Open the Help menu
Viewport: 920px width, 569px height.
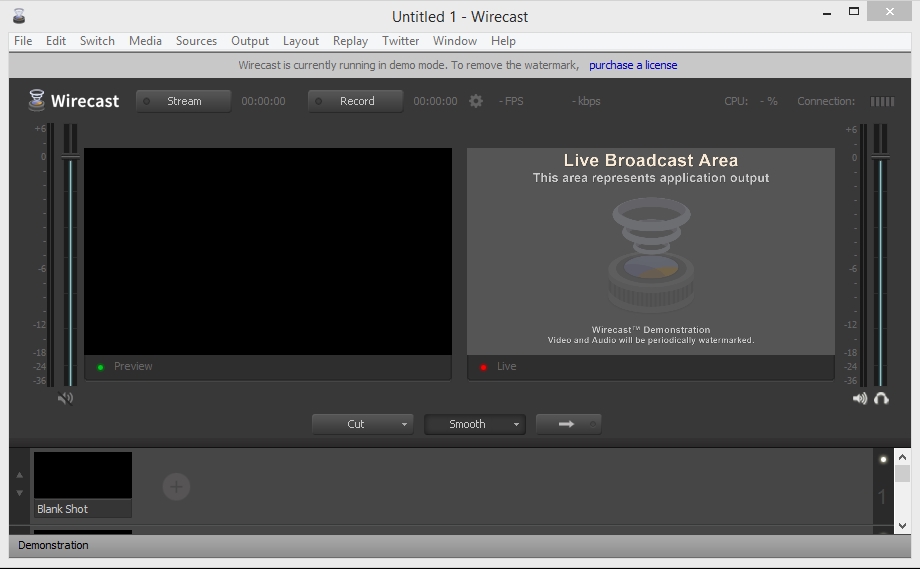[503, 41]
